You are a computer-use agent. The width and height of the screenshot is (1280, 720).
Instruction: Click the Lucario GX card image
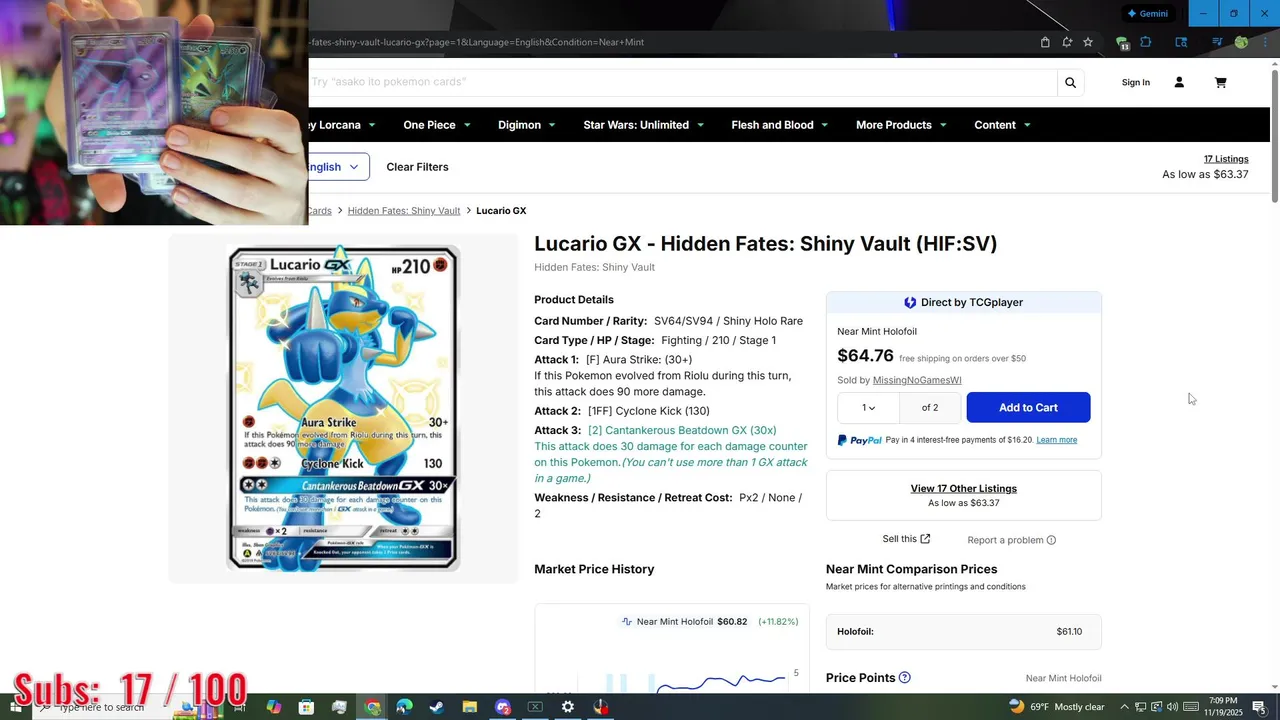tap(343, 408)
